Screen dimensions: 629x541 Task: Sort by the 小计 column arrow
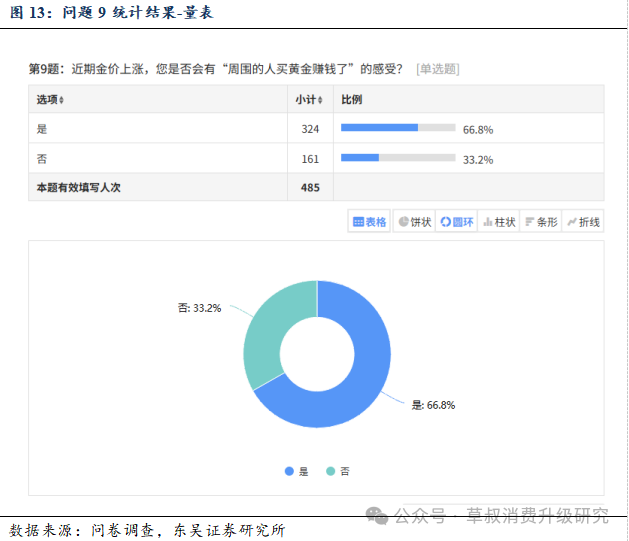320,100
